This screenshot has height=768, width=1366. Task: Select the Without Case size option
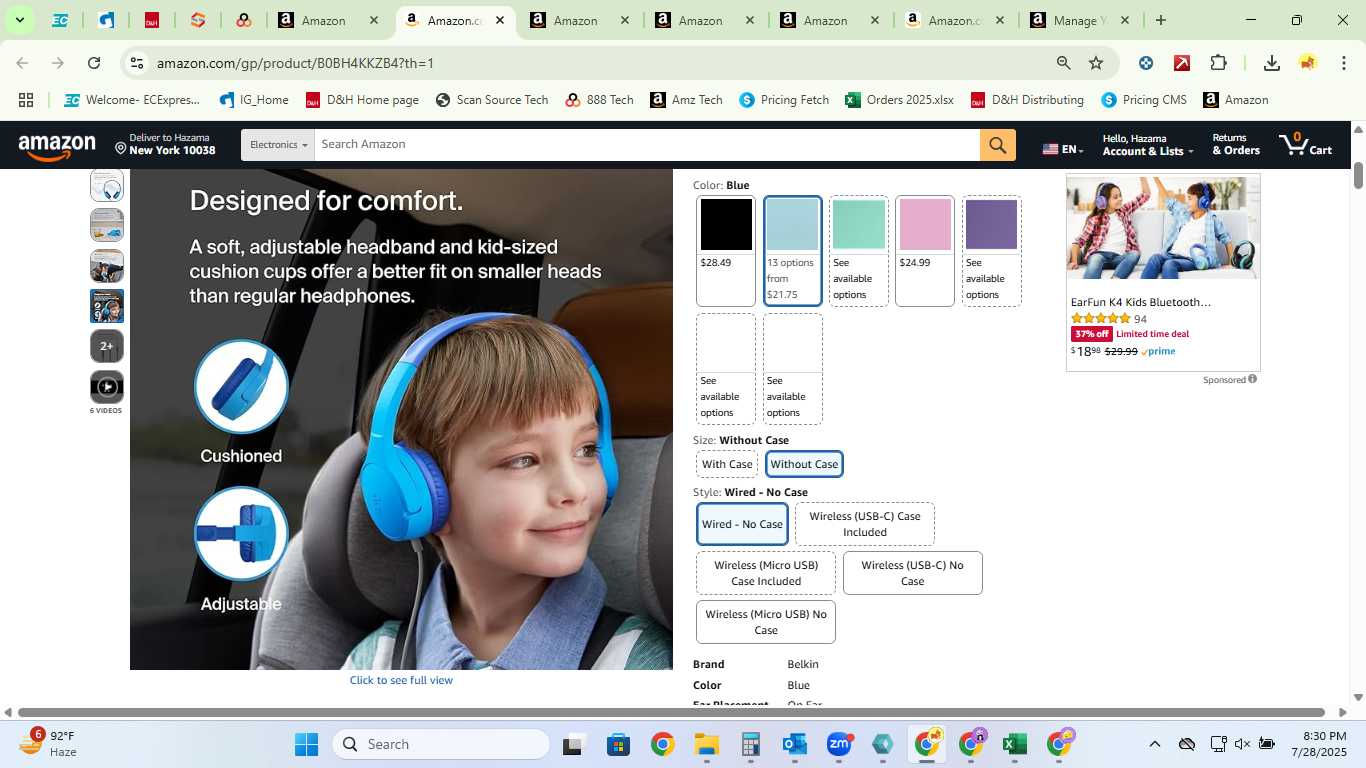click(x=804, y=464)
